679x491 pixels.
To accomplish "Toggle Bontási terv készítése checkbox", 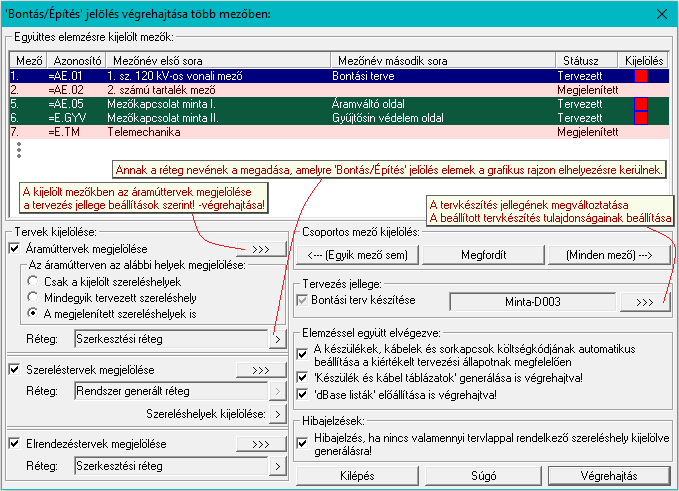I will click(x=302, y=300).
